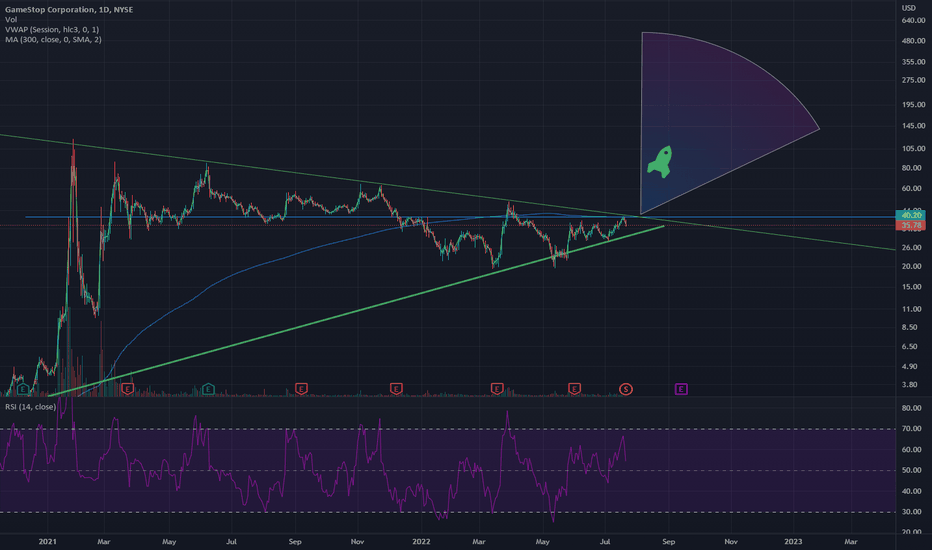
Task: Click the green 40.20 price tag
Action: click(x=911, y=215)
